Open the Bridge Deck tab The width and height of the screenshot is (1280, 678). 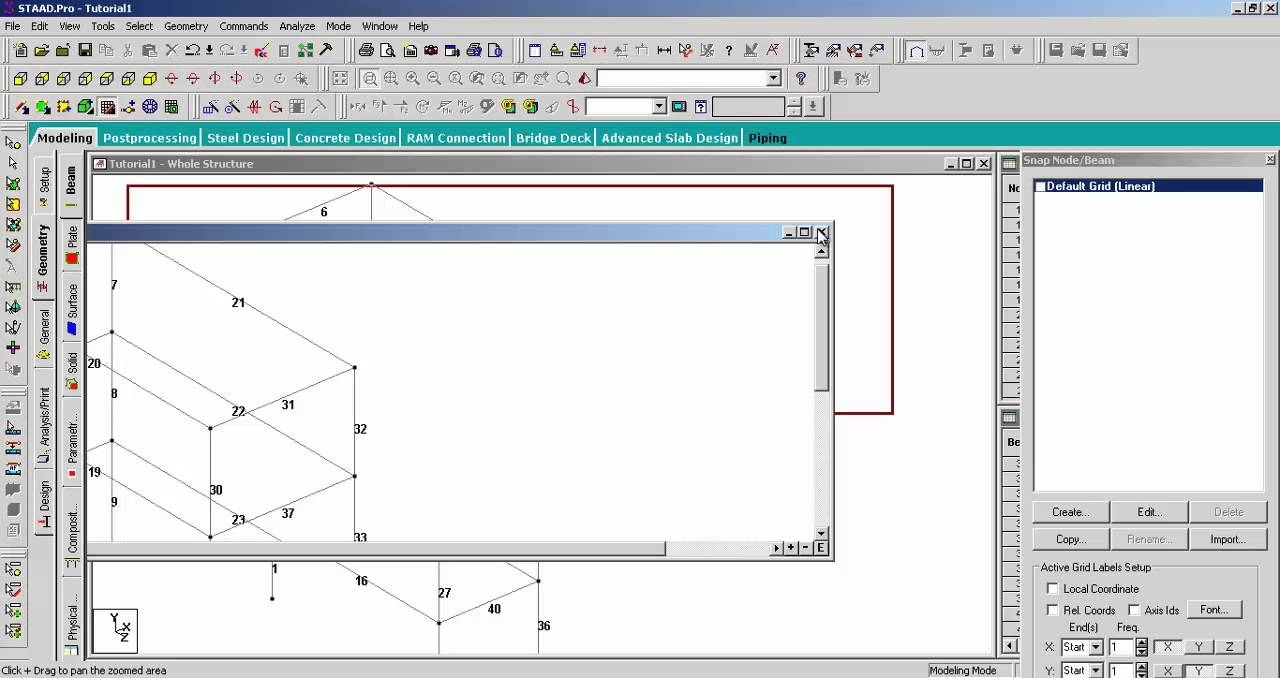pos(554,138)
